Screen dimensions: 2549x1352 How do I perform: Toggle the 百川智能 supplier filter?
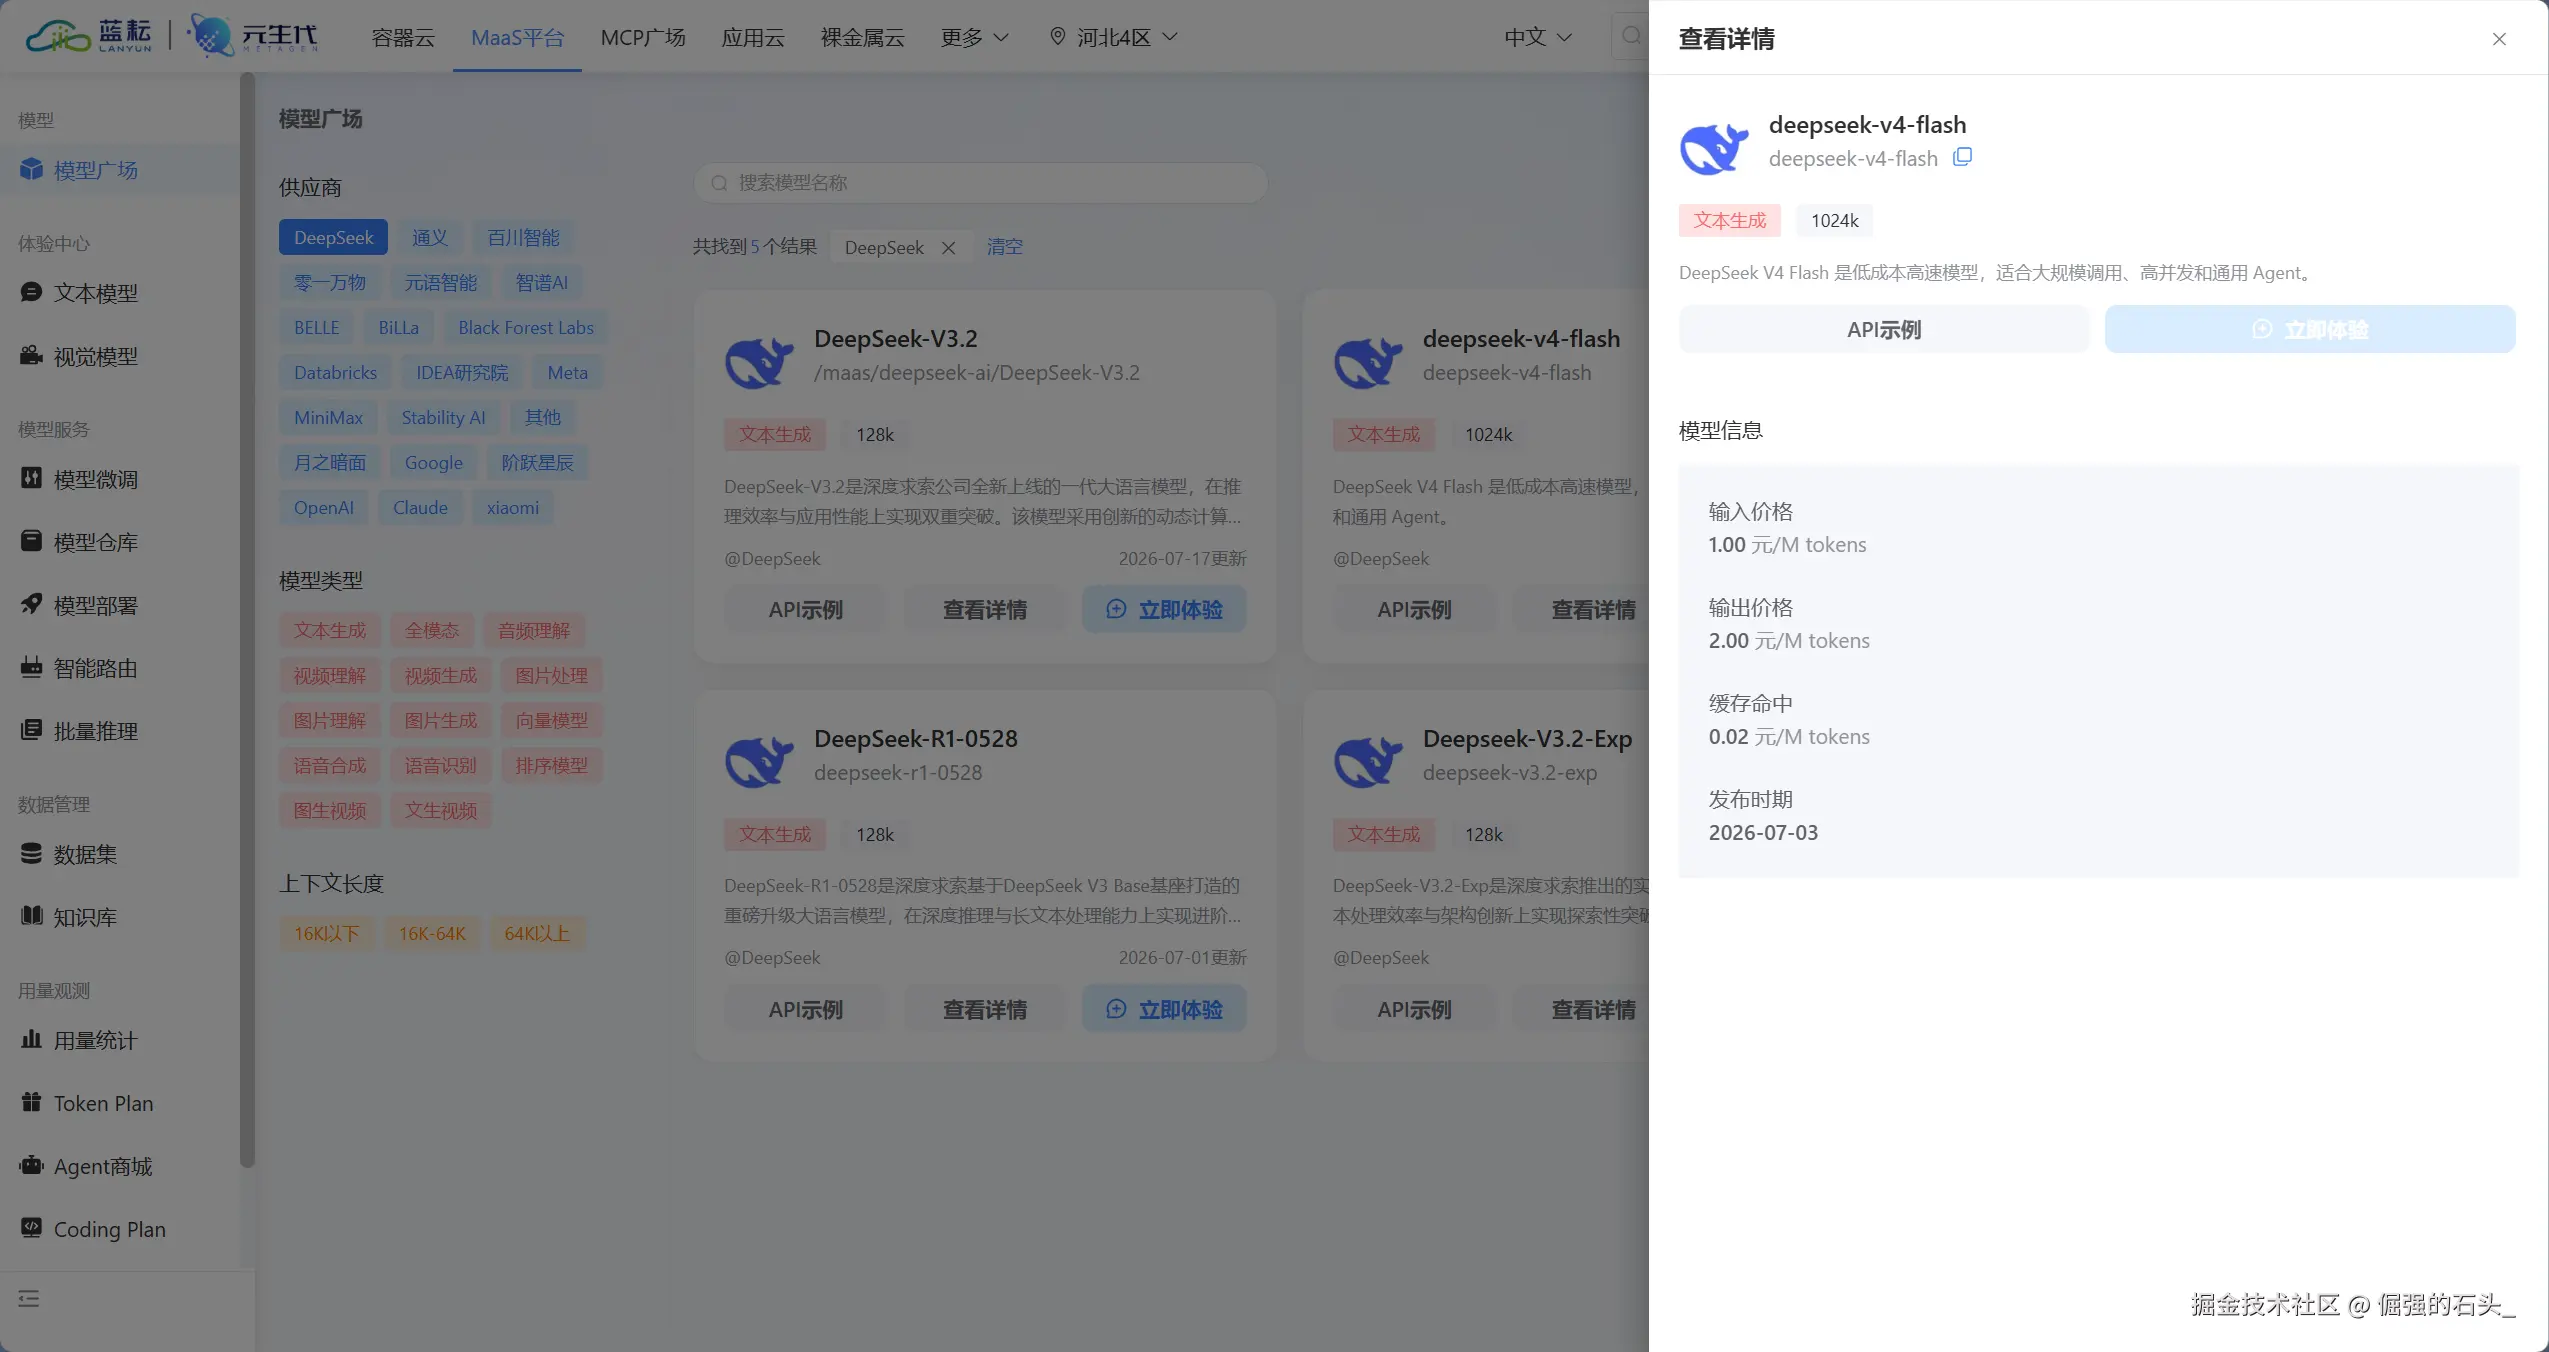tap(523, 237)
